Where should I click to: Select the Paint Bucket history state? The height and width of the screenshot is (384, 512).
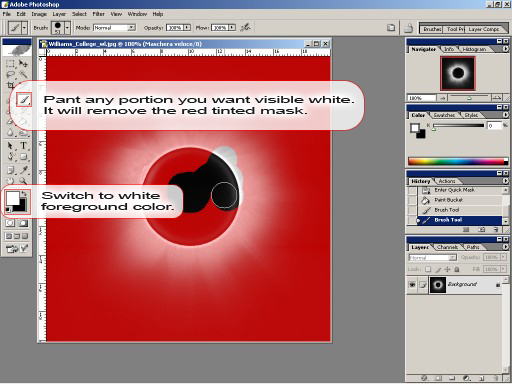point(459,200)
